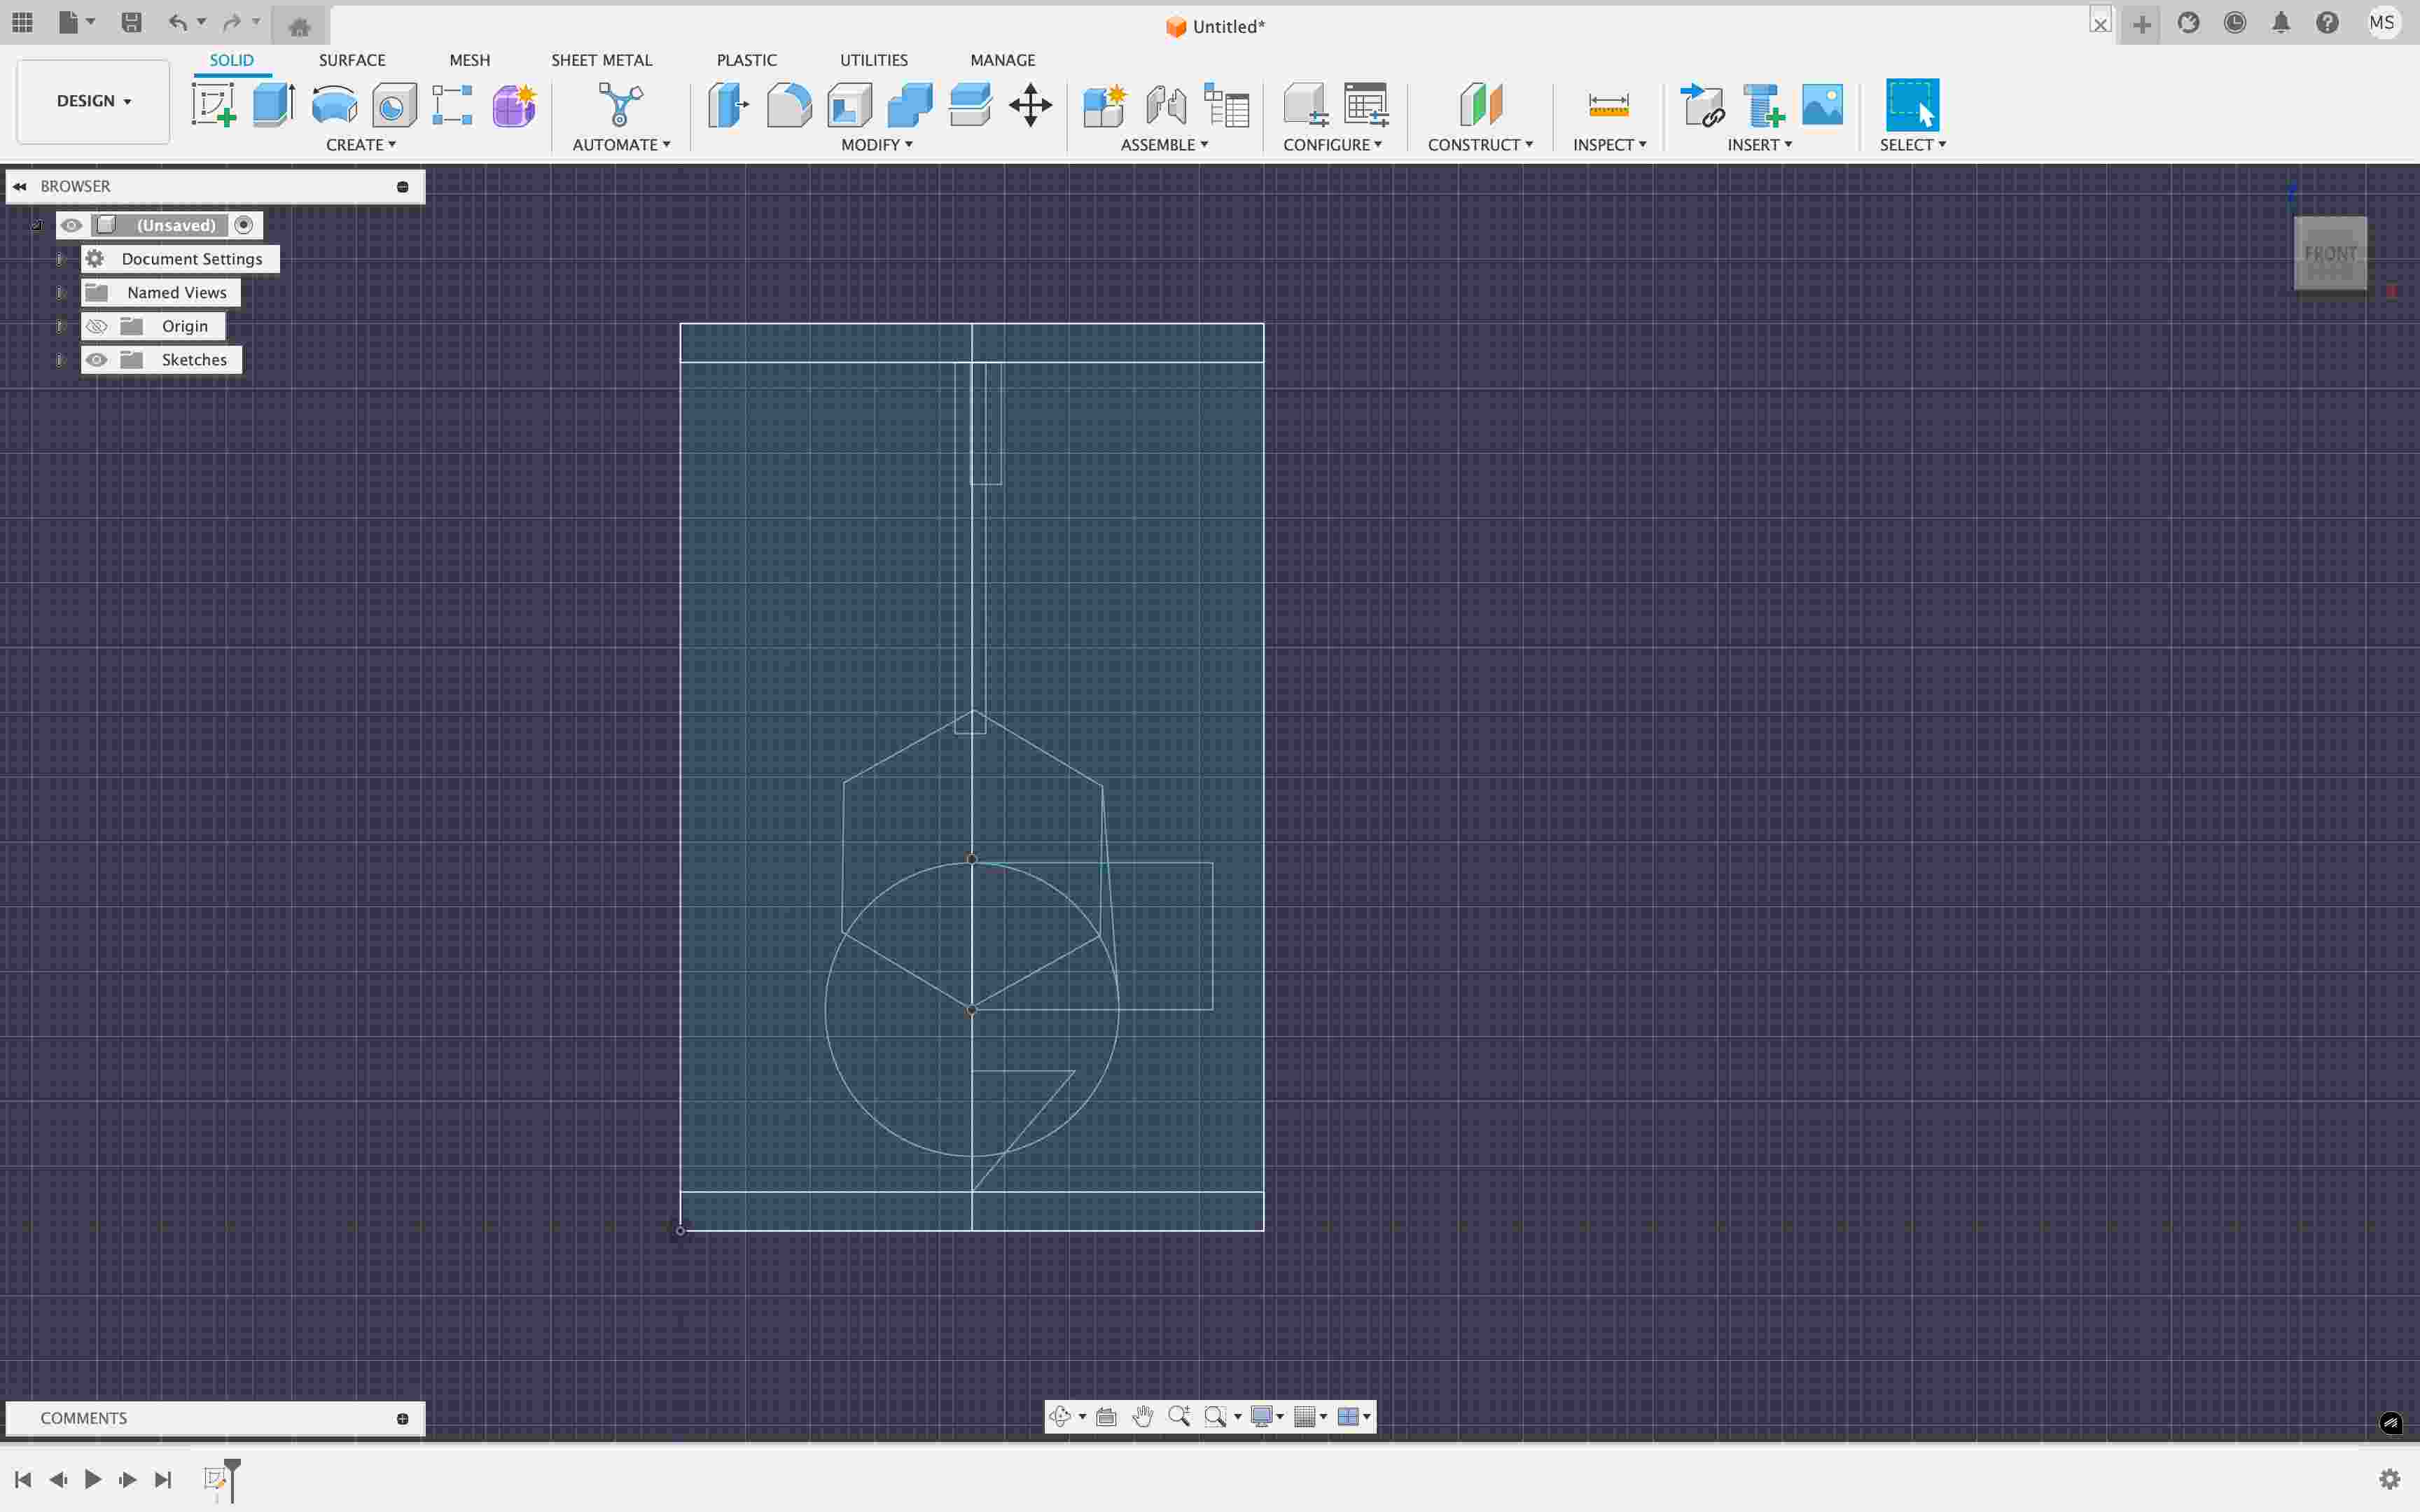This screenshot has height=1512, width=2420.
Task: Switch to the SHEET METAL tab
Action: (602, 60)
